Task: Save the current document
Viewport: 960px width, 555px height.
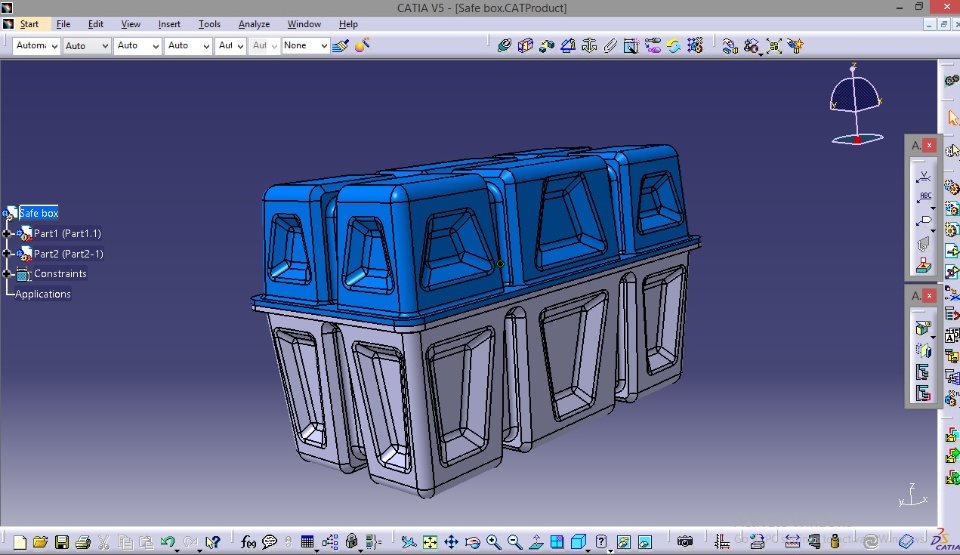Action: tap(61, 542)
